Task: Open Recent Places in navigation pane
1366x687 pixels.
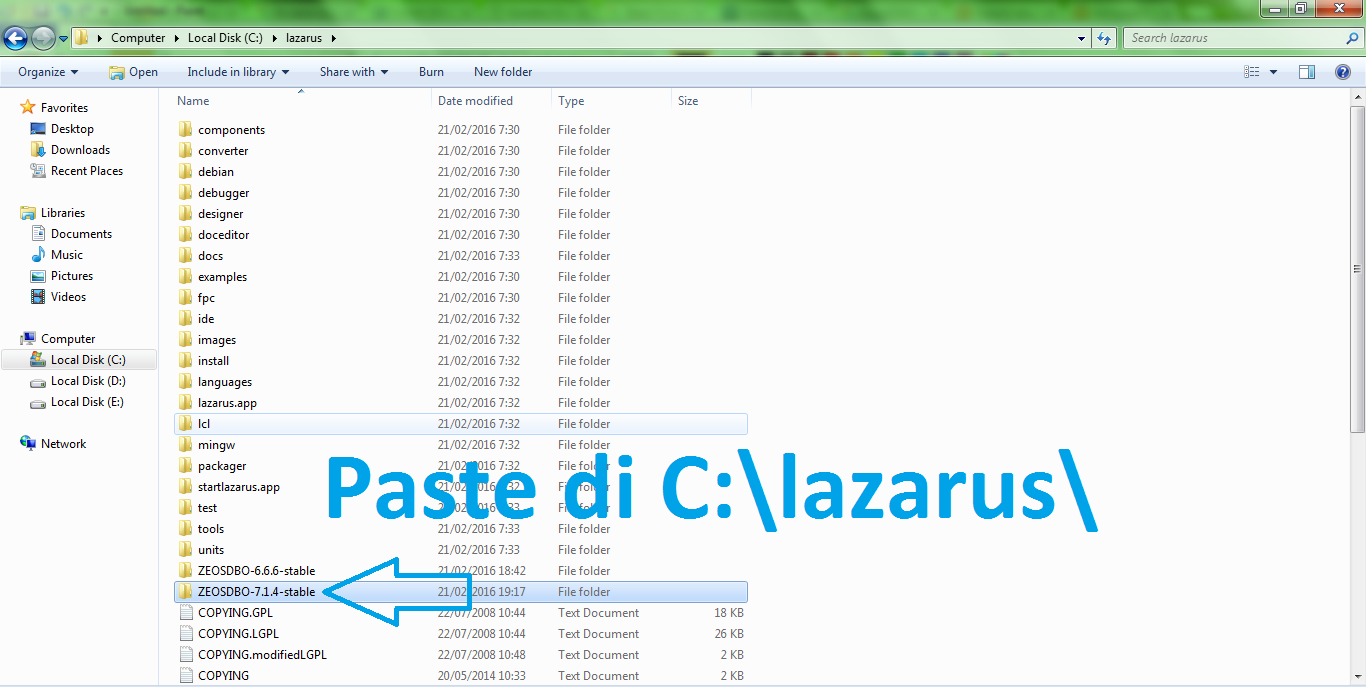Action: [x=87, y=171]
